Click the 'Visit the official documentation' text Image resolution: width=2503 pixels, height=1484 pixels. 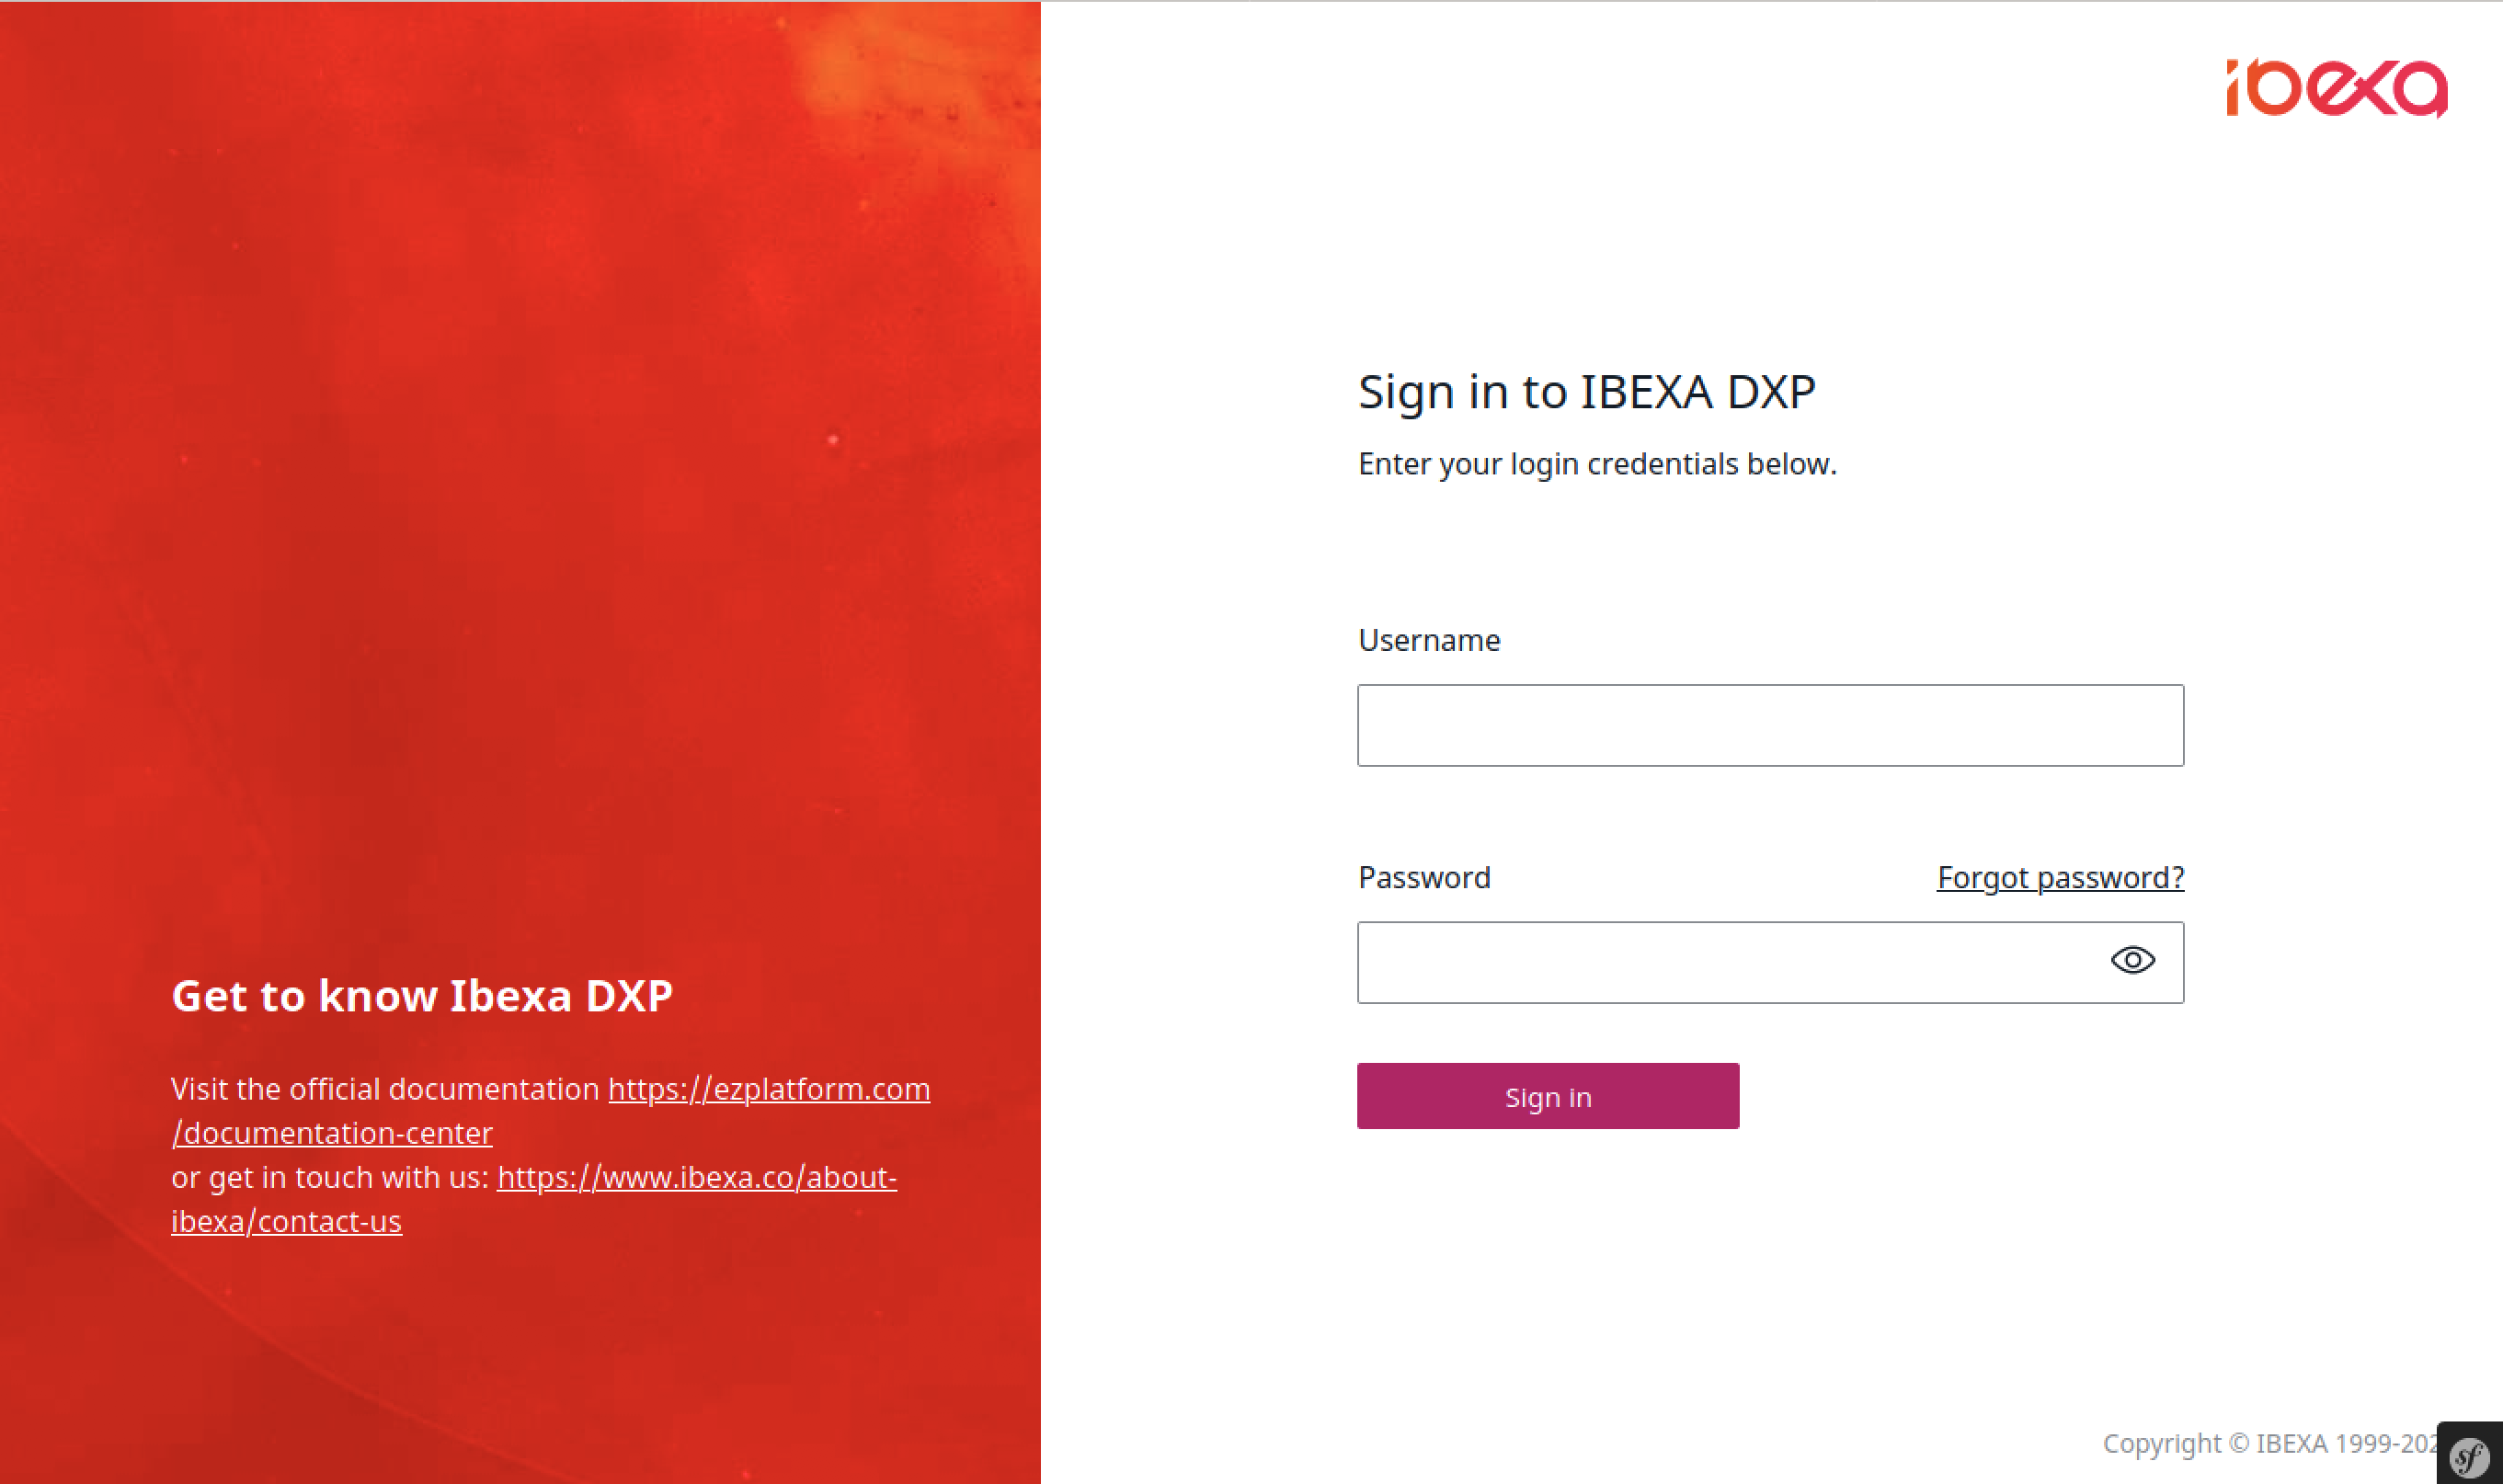[385, 1088]
